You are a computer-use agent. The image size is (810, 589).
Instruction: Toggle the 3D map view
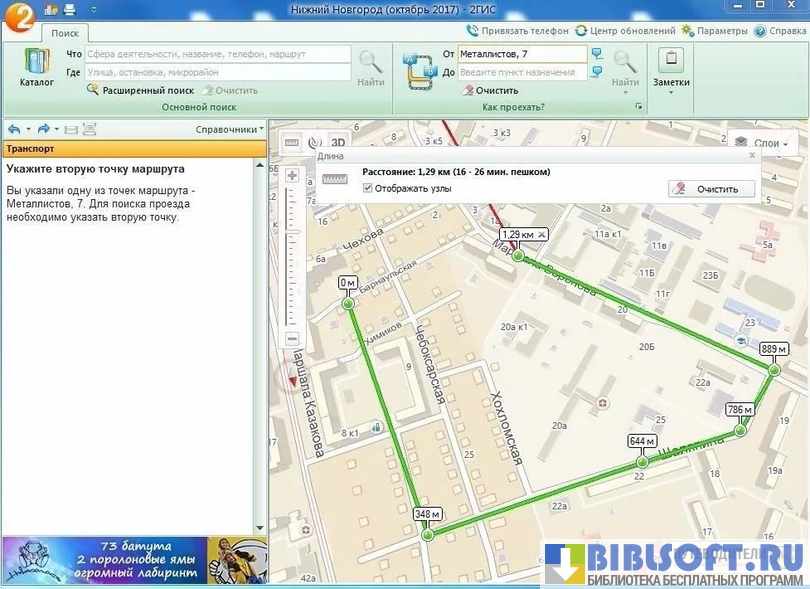[x=338, y=143]
